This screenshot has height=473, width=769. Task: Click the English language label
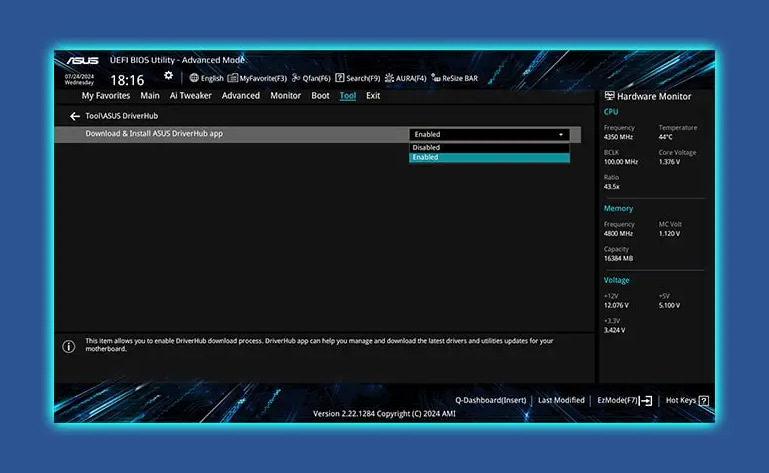pyautogui.click(x=212, y=79)
